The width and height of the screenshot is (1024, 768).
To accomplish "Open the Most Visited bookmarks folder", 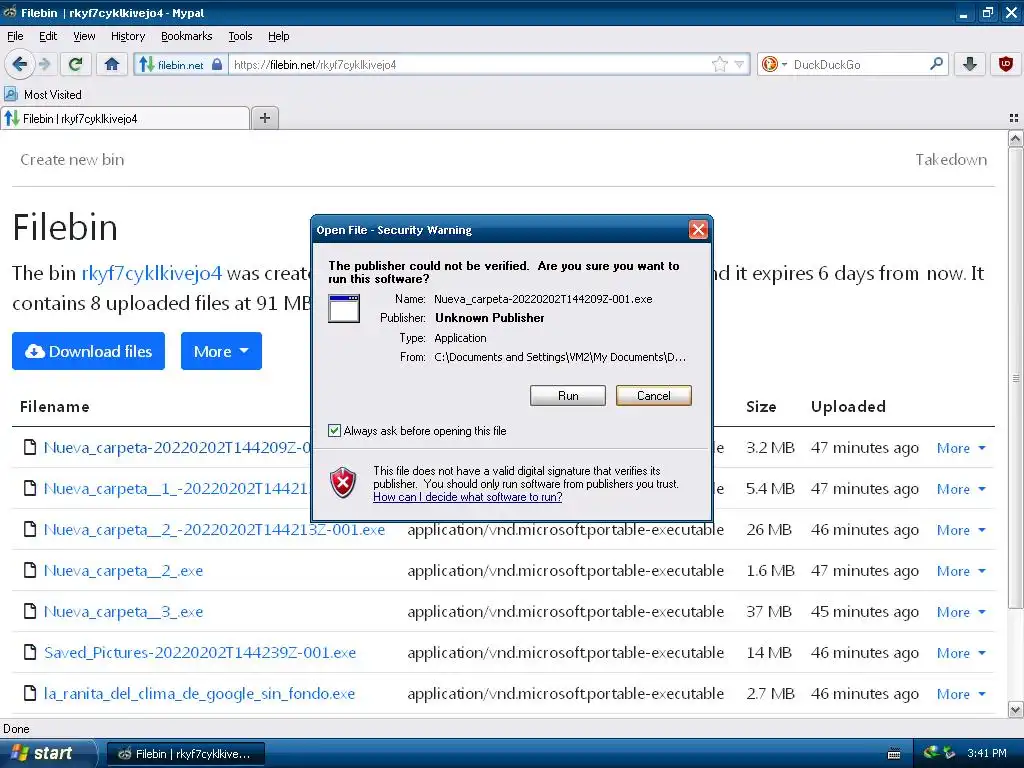I will pyautogui.click(x=43, y=95).
